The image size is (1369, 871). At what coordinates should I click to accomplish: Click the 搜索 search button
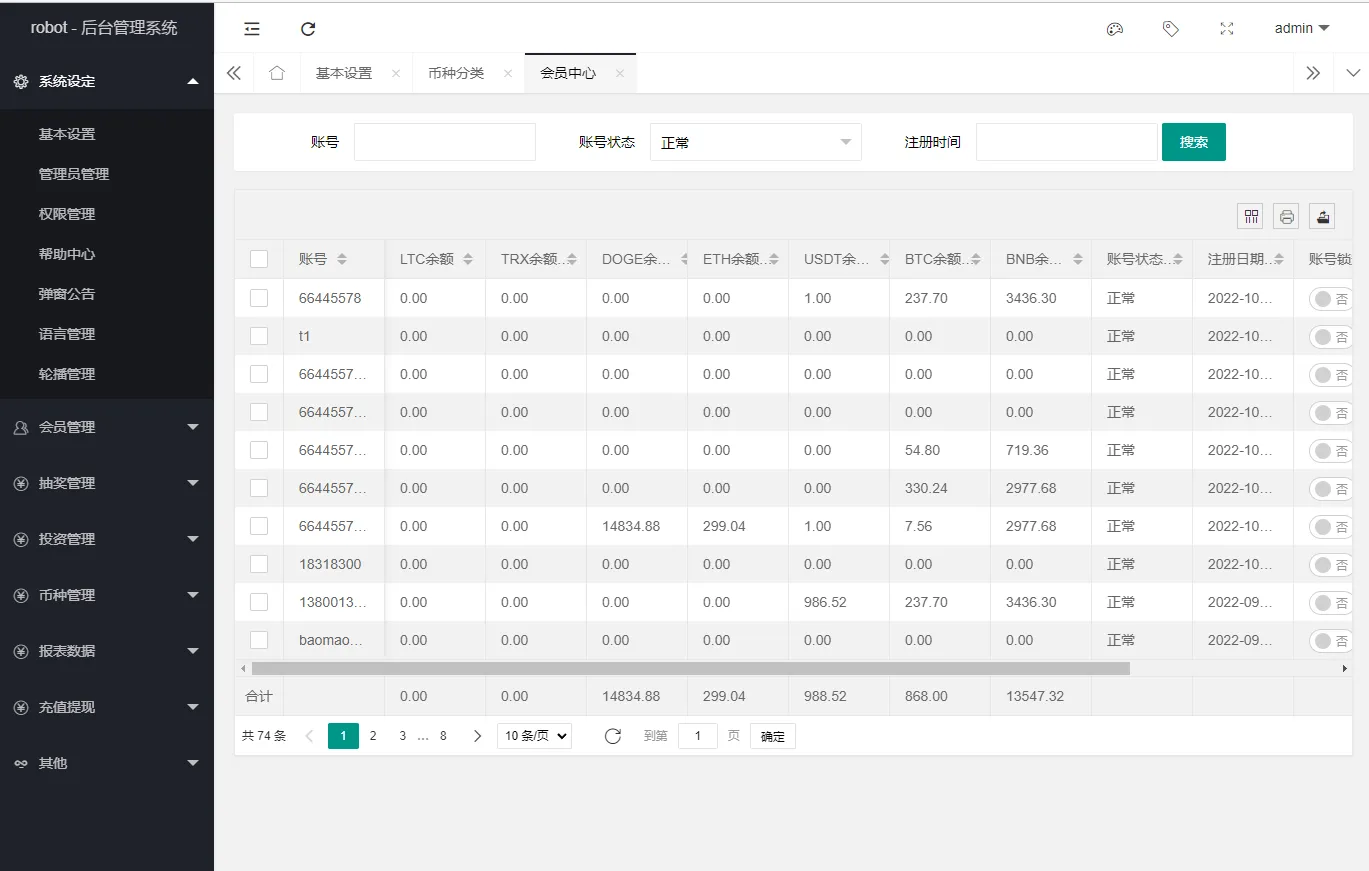point(1193,141)
